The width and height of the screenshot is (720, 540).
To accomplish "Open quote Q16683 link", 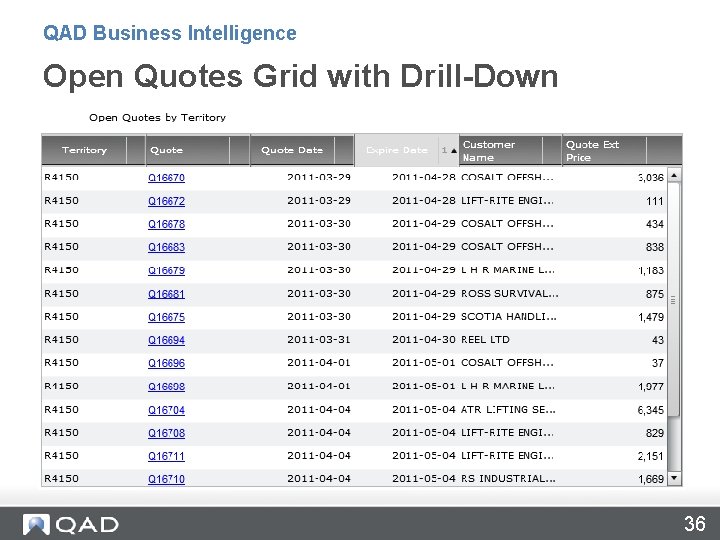I will pos(166,247).
